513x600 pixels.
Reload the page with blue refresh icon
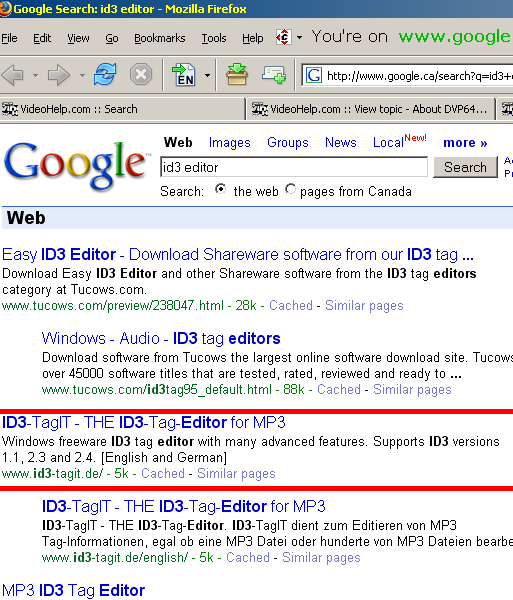click(x=105, y=74)
